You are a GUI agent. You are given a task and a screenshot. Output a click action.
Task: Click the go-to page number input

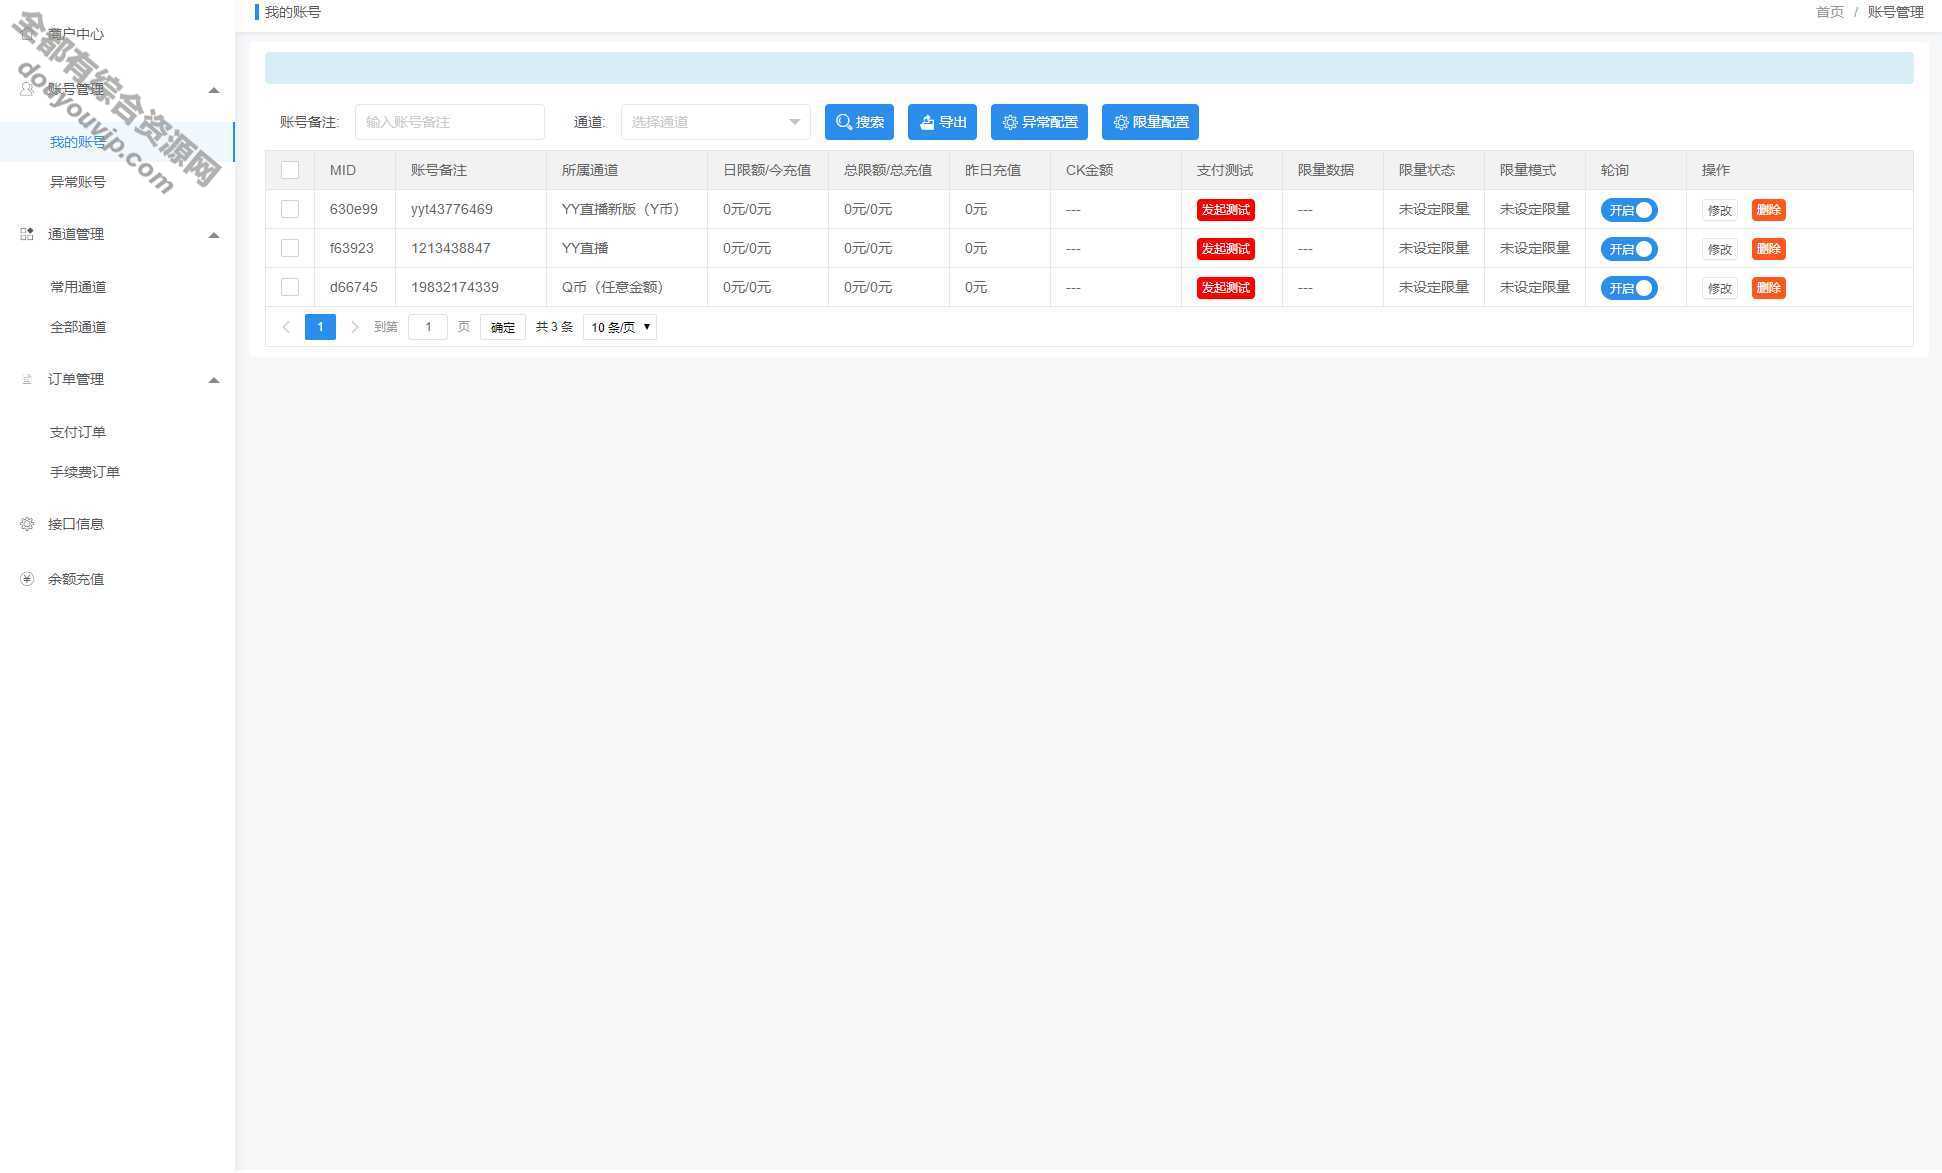[428, 327]
